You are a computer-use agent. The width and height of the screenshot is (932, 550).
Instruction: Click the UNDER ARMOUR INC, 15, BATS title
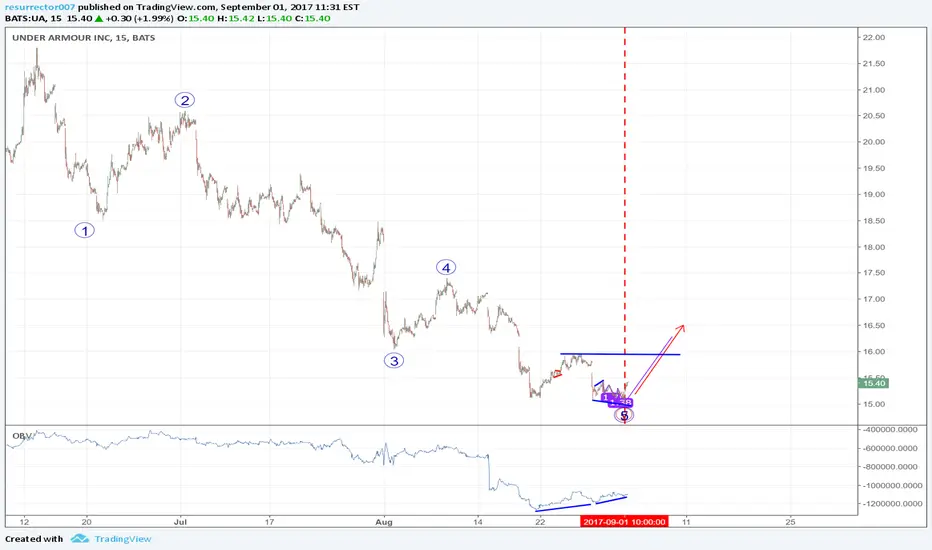(84, 37)
